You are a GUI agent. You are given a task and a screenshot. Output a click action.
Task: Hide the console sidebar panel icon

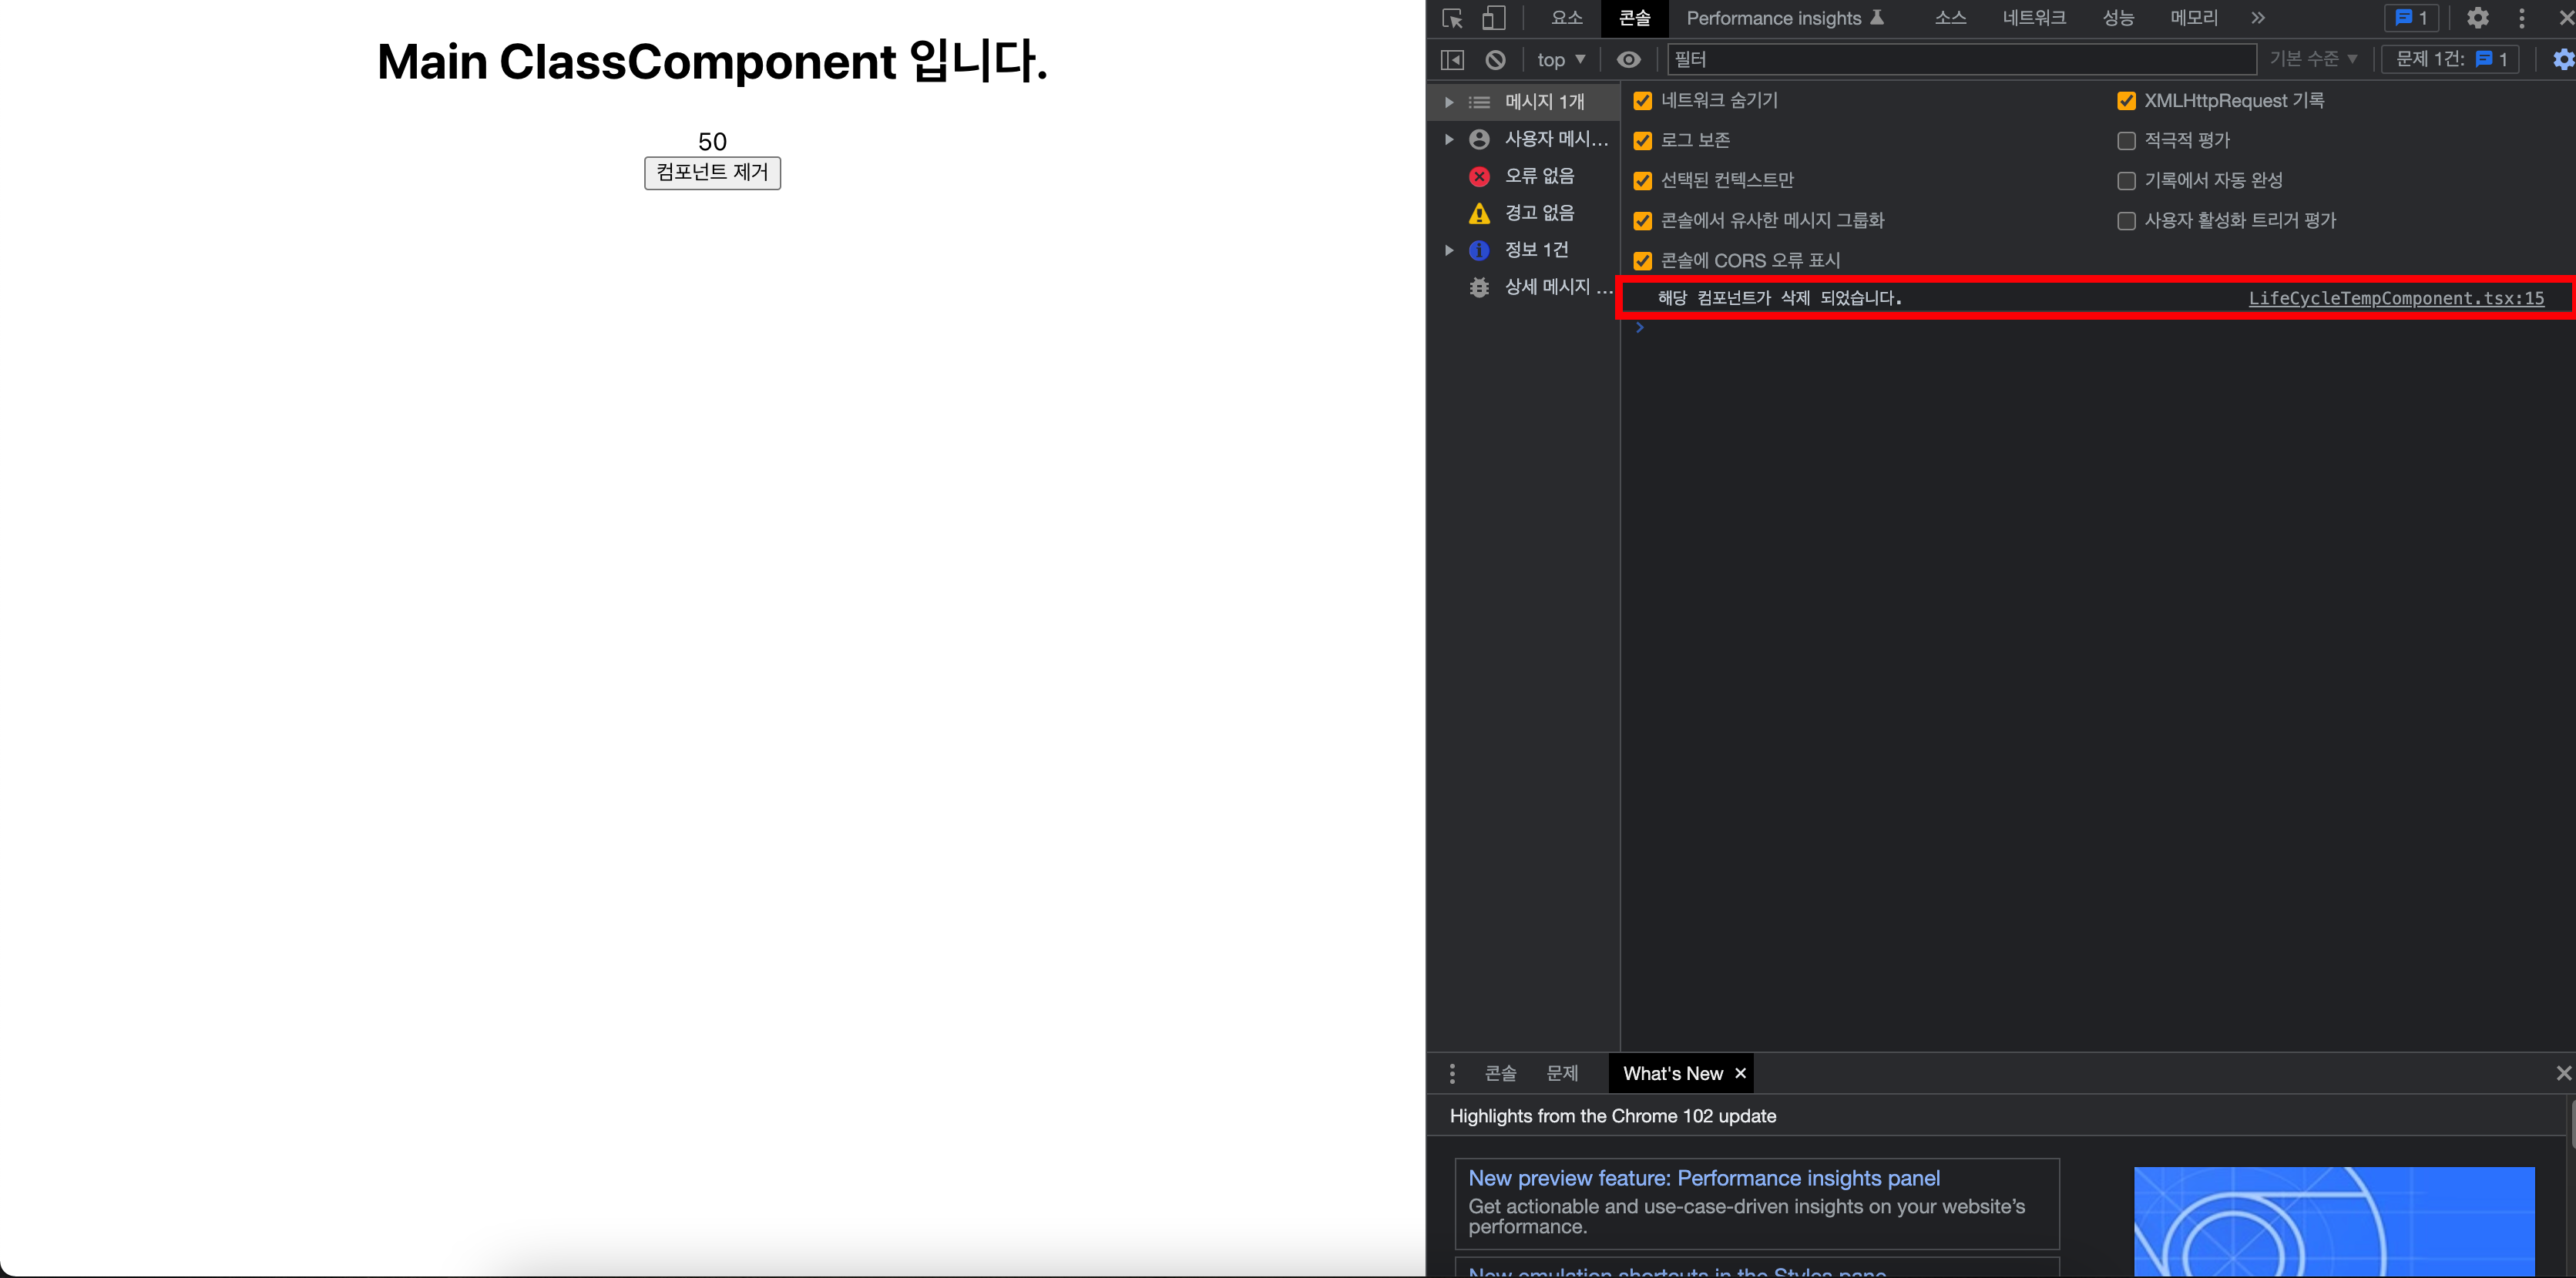1452,60
